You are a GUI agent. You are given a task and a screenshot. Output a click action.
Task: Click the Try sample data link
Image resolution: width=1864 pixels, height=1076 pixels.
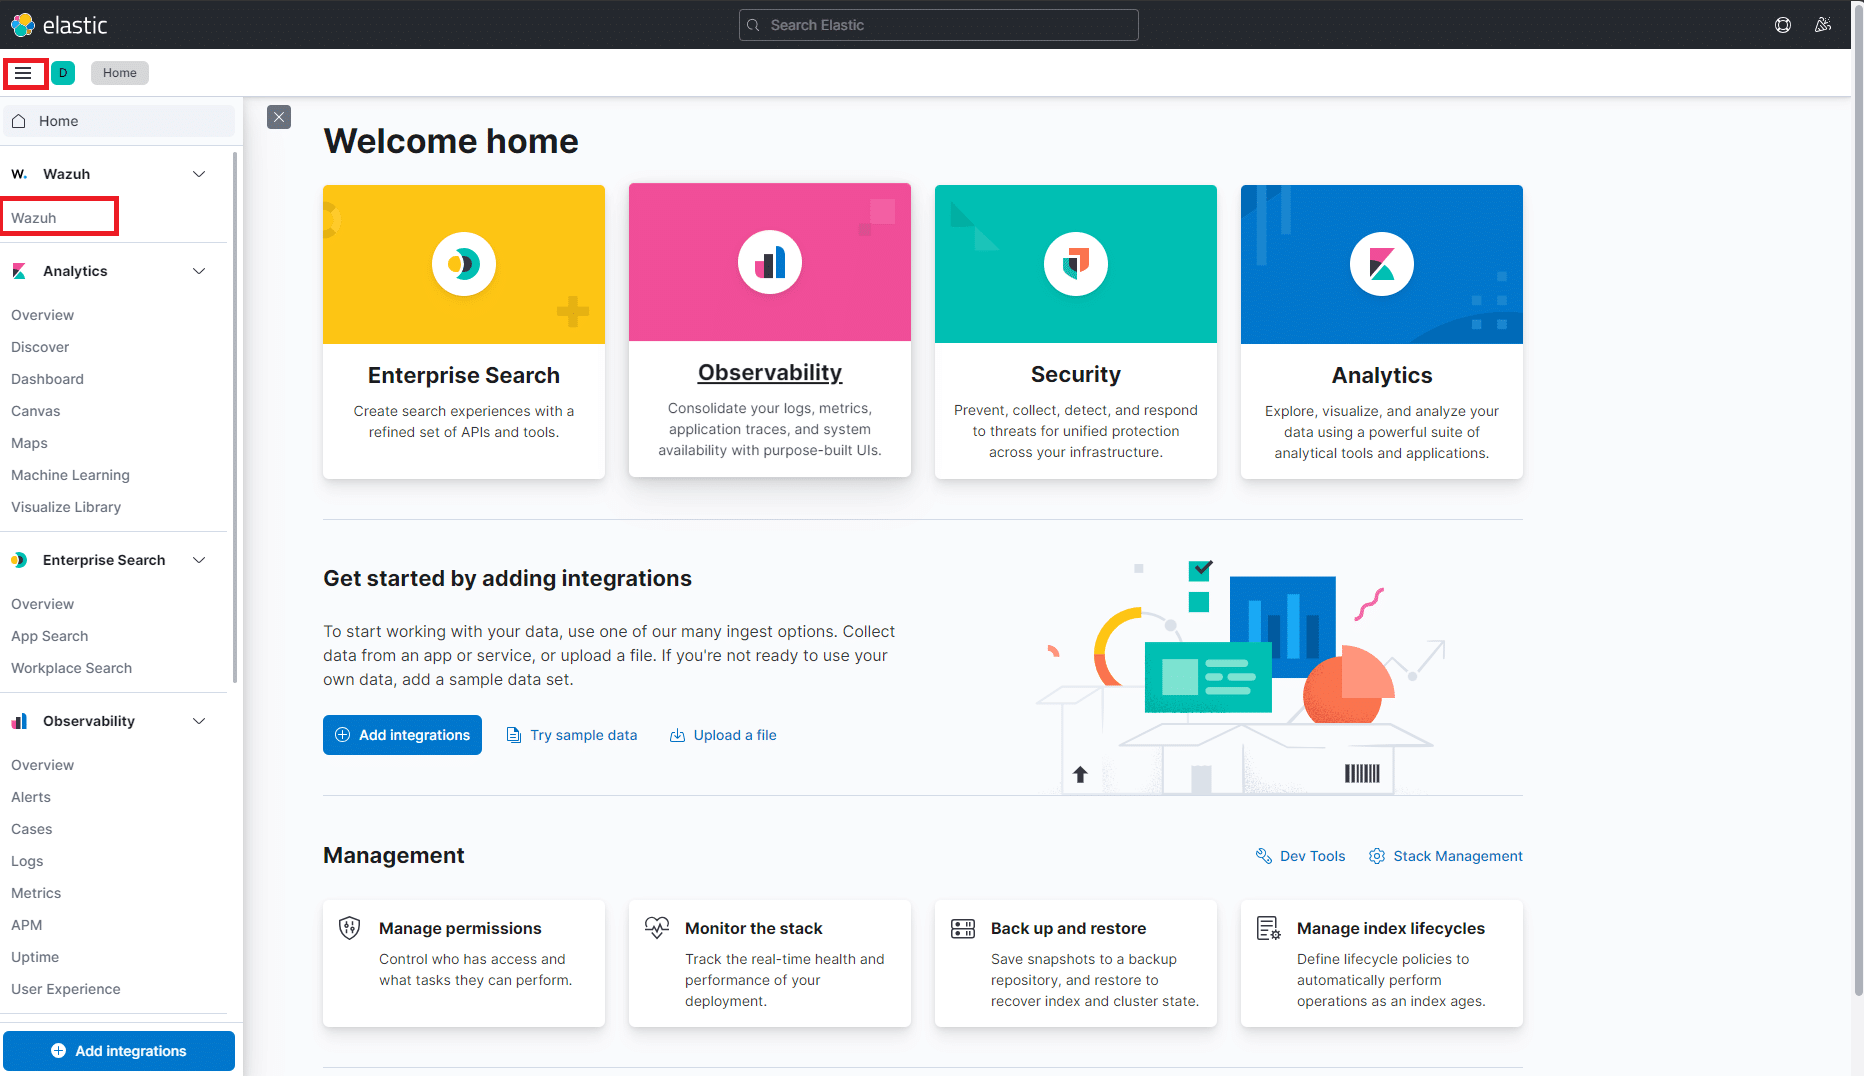tap(572, 735)
